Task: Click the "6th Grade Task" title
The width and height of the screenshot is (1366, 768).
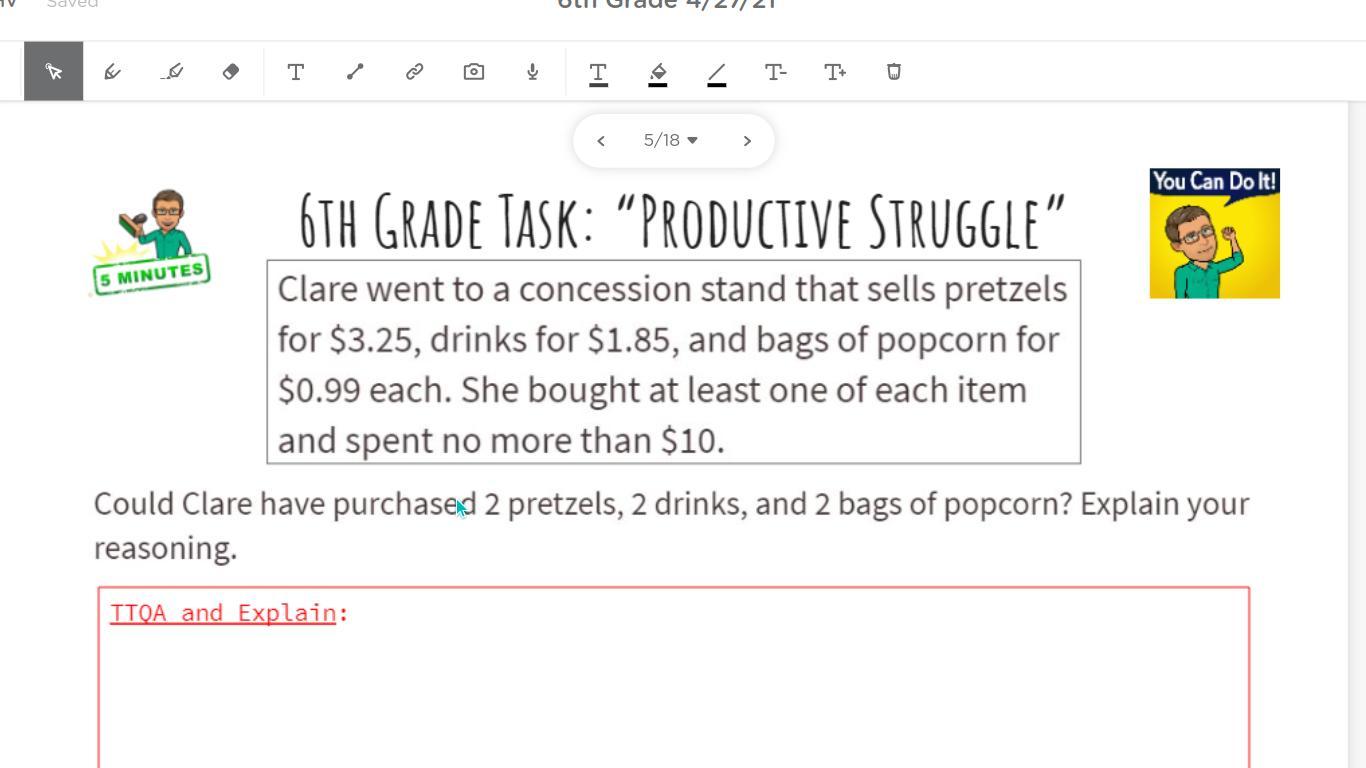Action: pyautogui.click(x=683, y=221)
